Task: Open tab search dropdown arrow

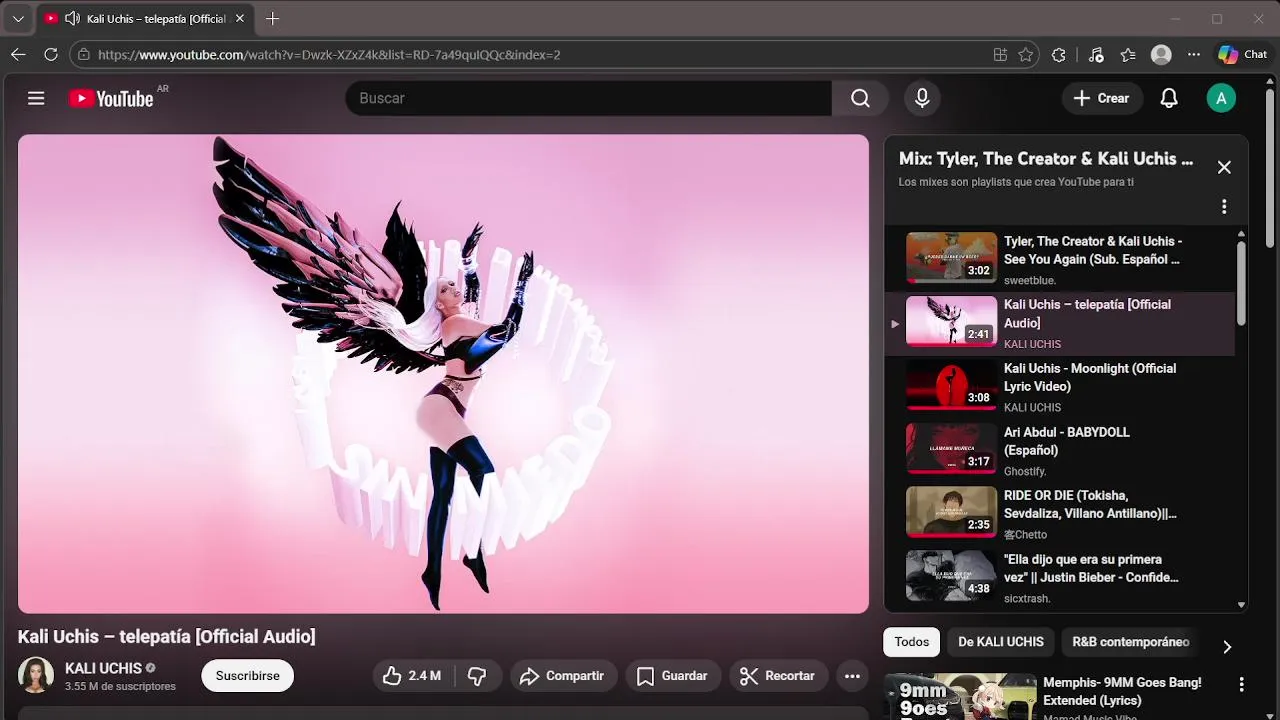Action: (x=18, y=18)
